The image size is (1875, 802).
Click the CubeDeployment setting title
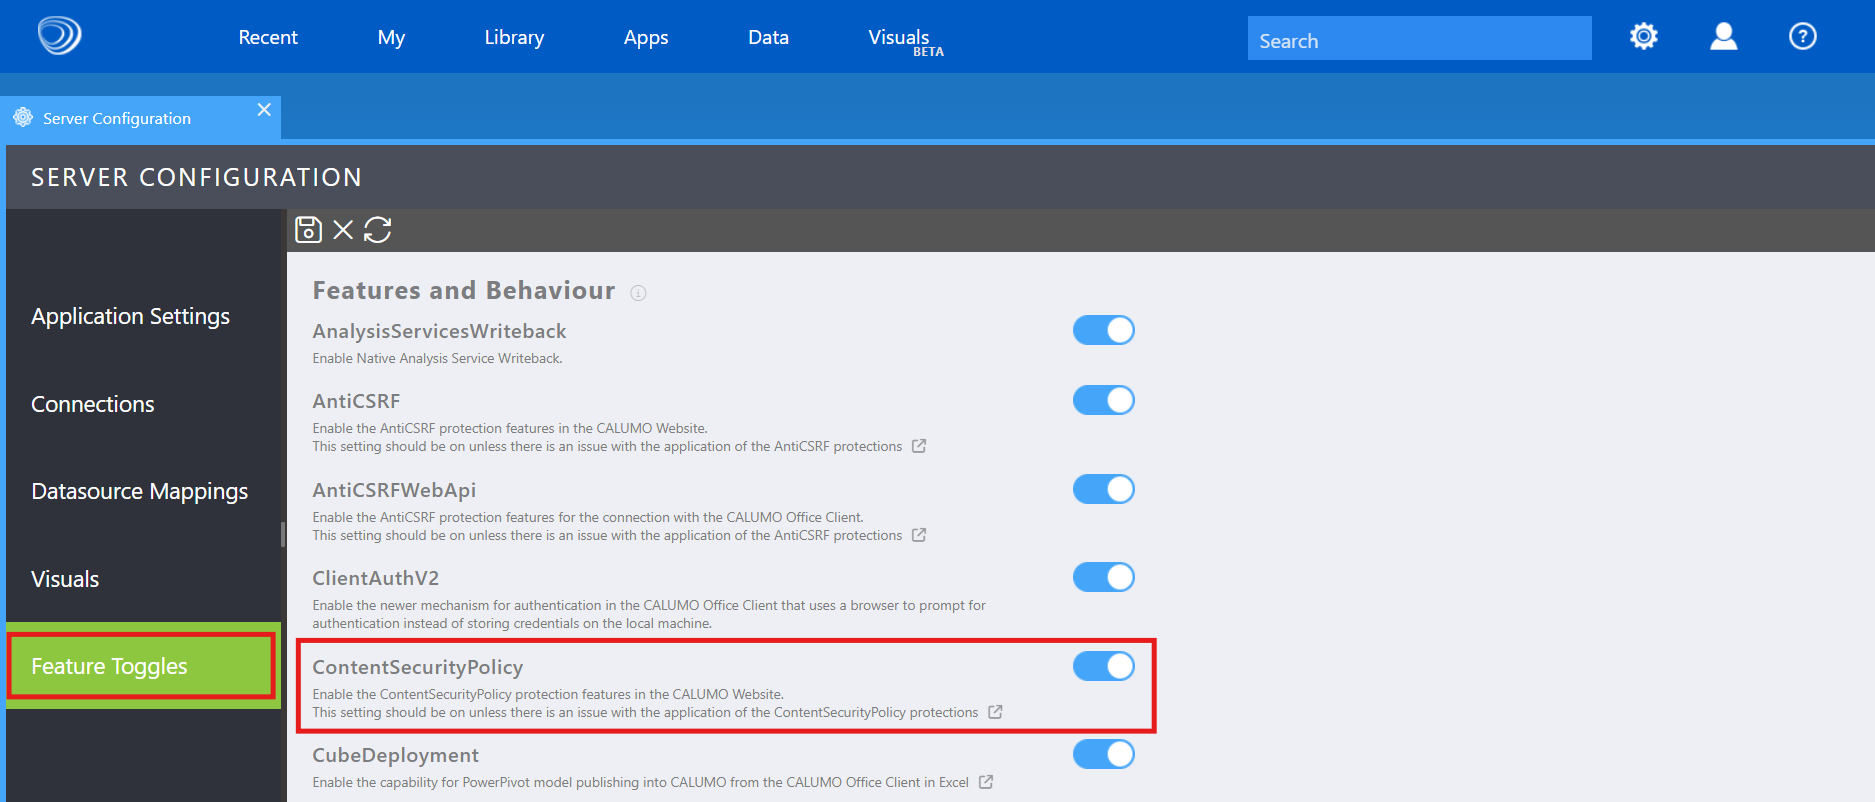pyautogui.click(x=396, y=755)
